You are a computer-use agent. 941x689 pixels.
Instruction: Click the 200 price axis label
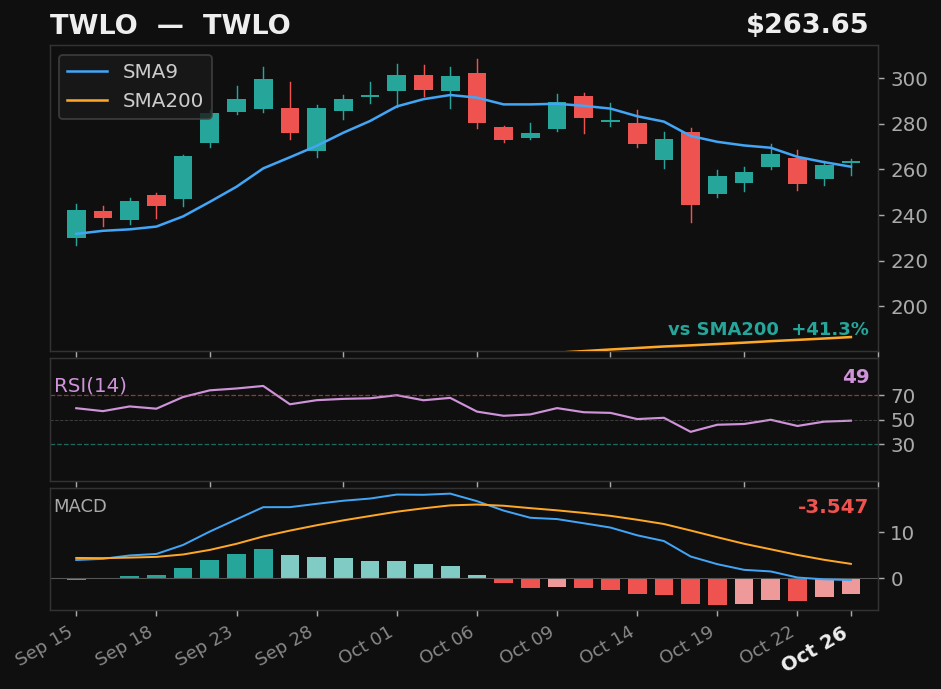[909, 307]
